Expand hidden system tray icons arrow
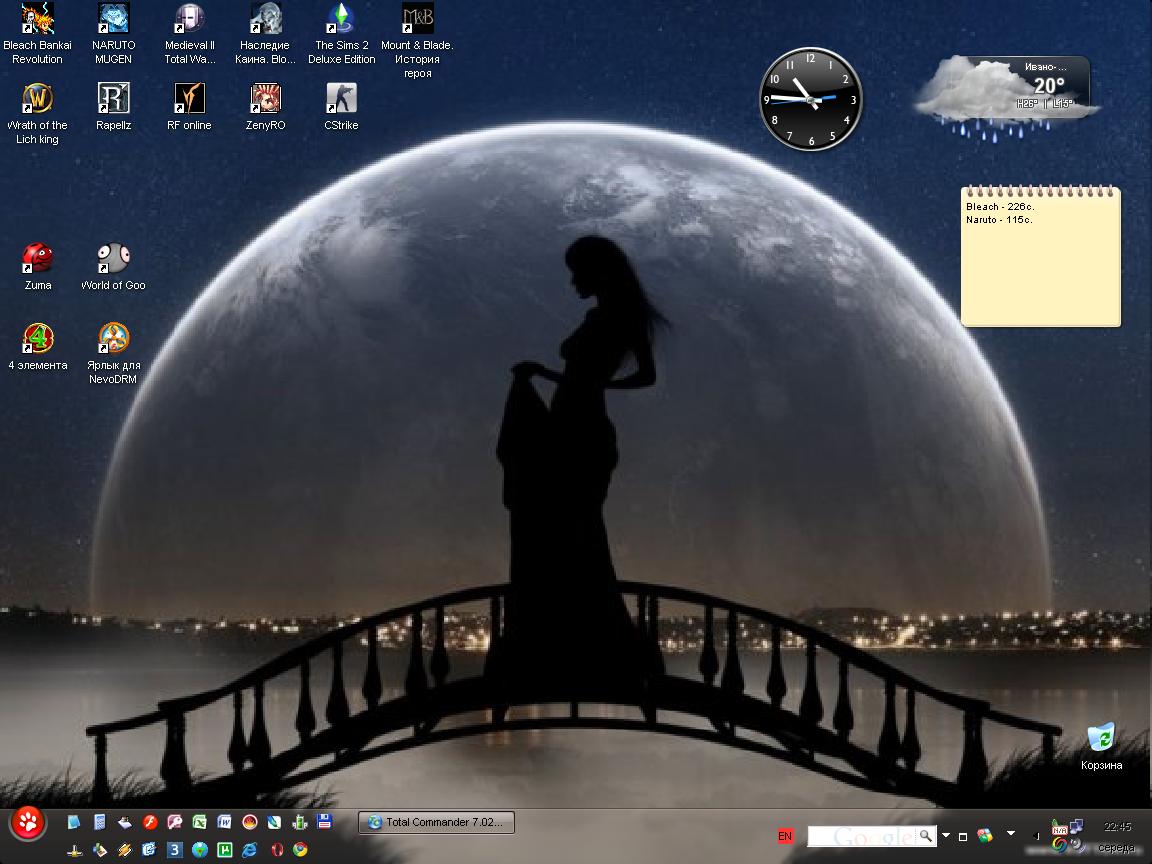This screenshot has height=864, width=1152. 1036,836
